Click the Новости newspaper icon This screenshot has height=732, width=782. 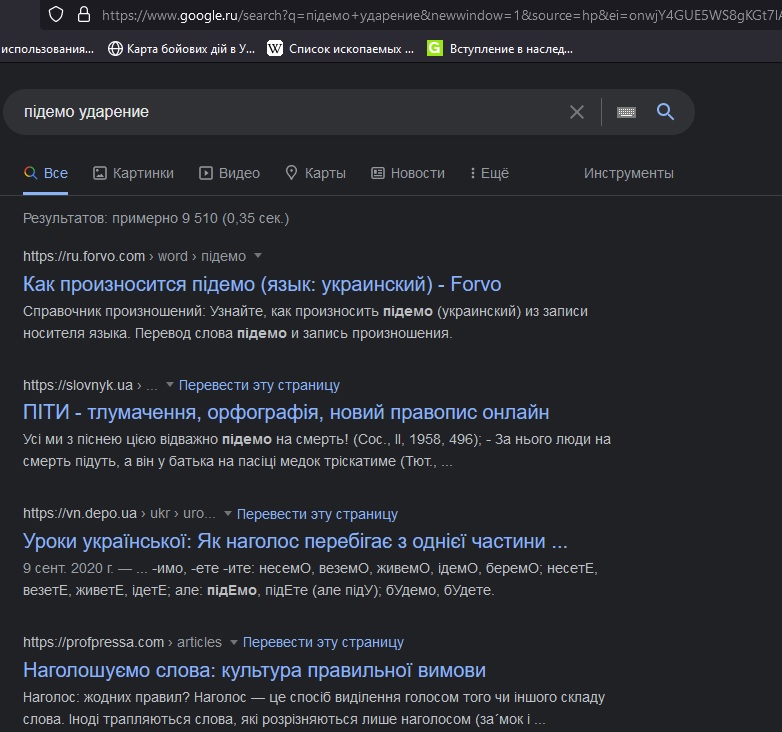point(378,173)
